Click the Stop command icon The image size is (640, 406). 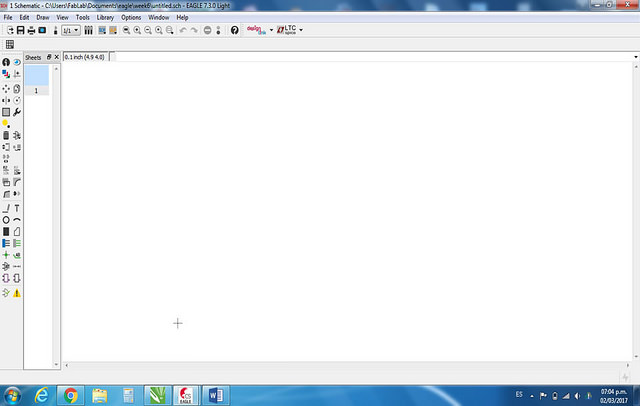point(207,30)
